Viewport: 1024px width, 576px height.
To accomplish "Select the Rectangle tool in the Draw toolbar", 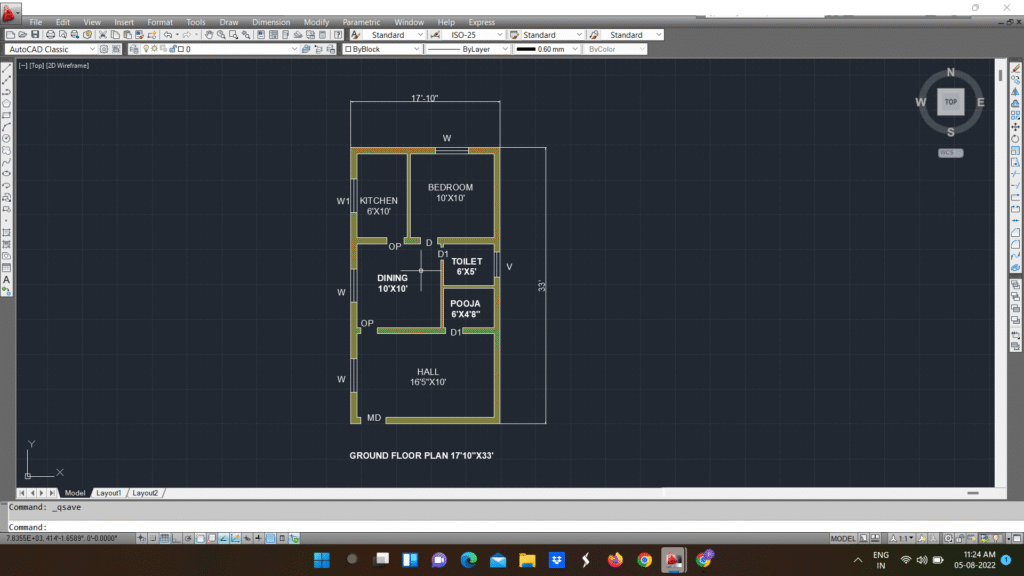I will [7, 115].
